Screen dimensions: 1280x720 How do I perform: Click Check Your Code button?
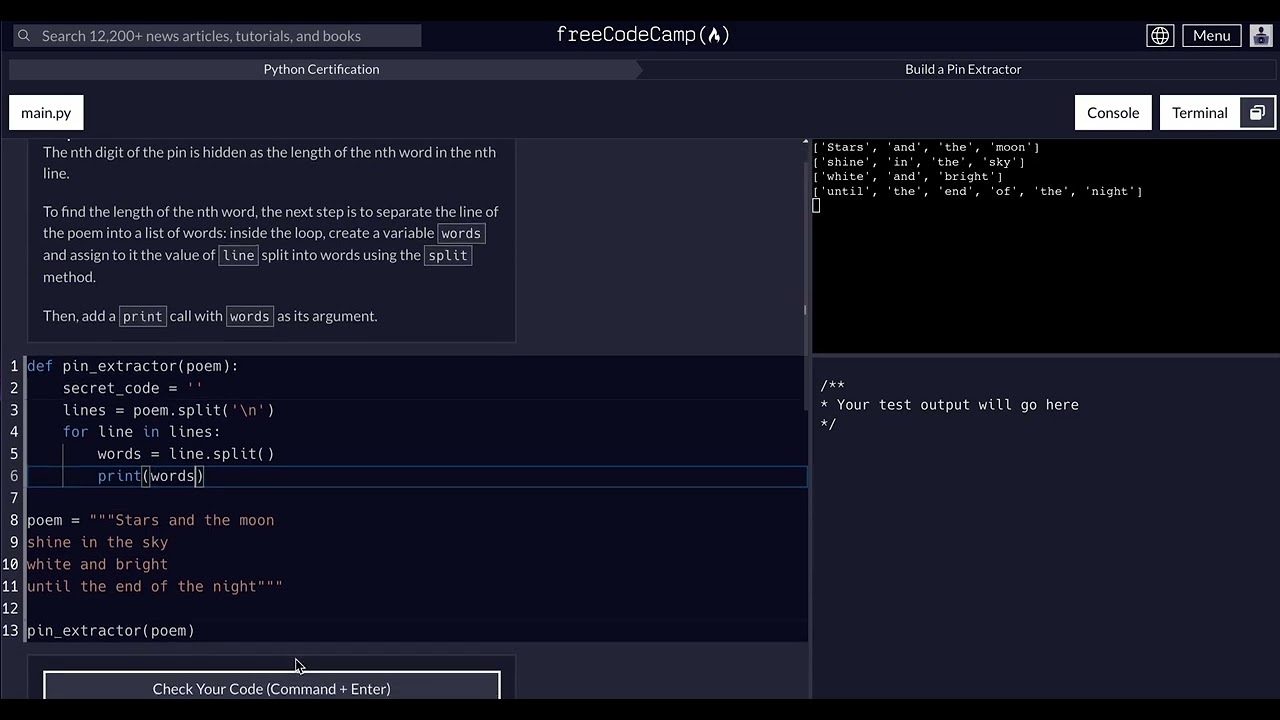(271, 688)
